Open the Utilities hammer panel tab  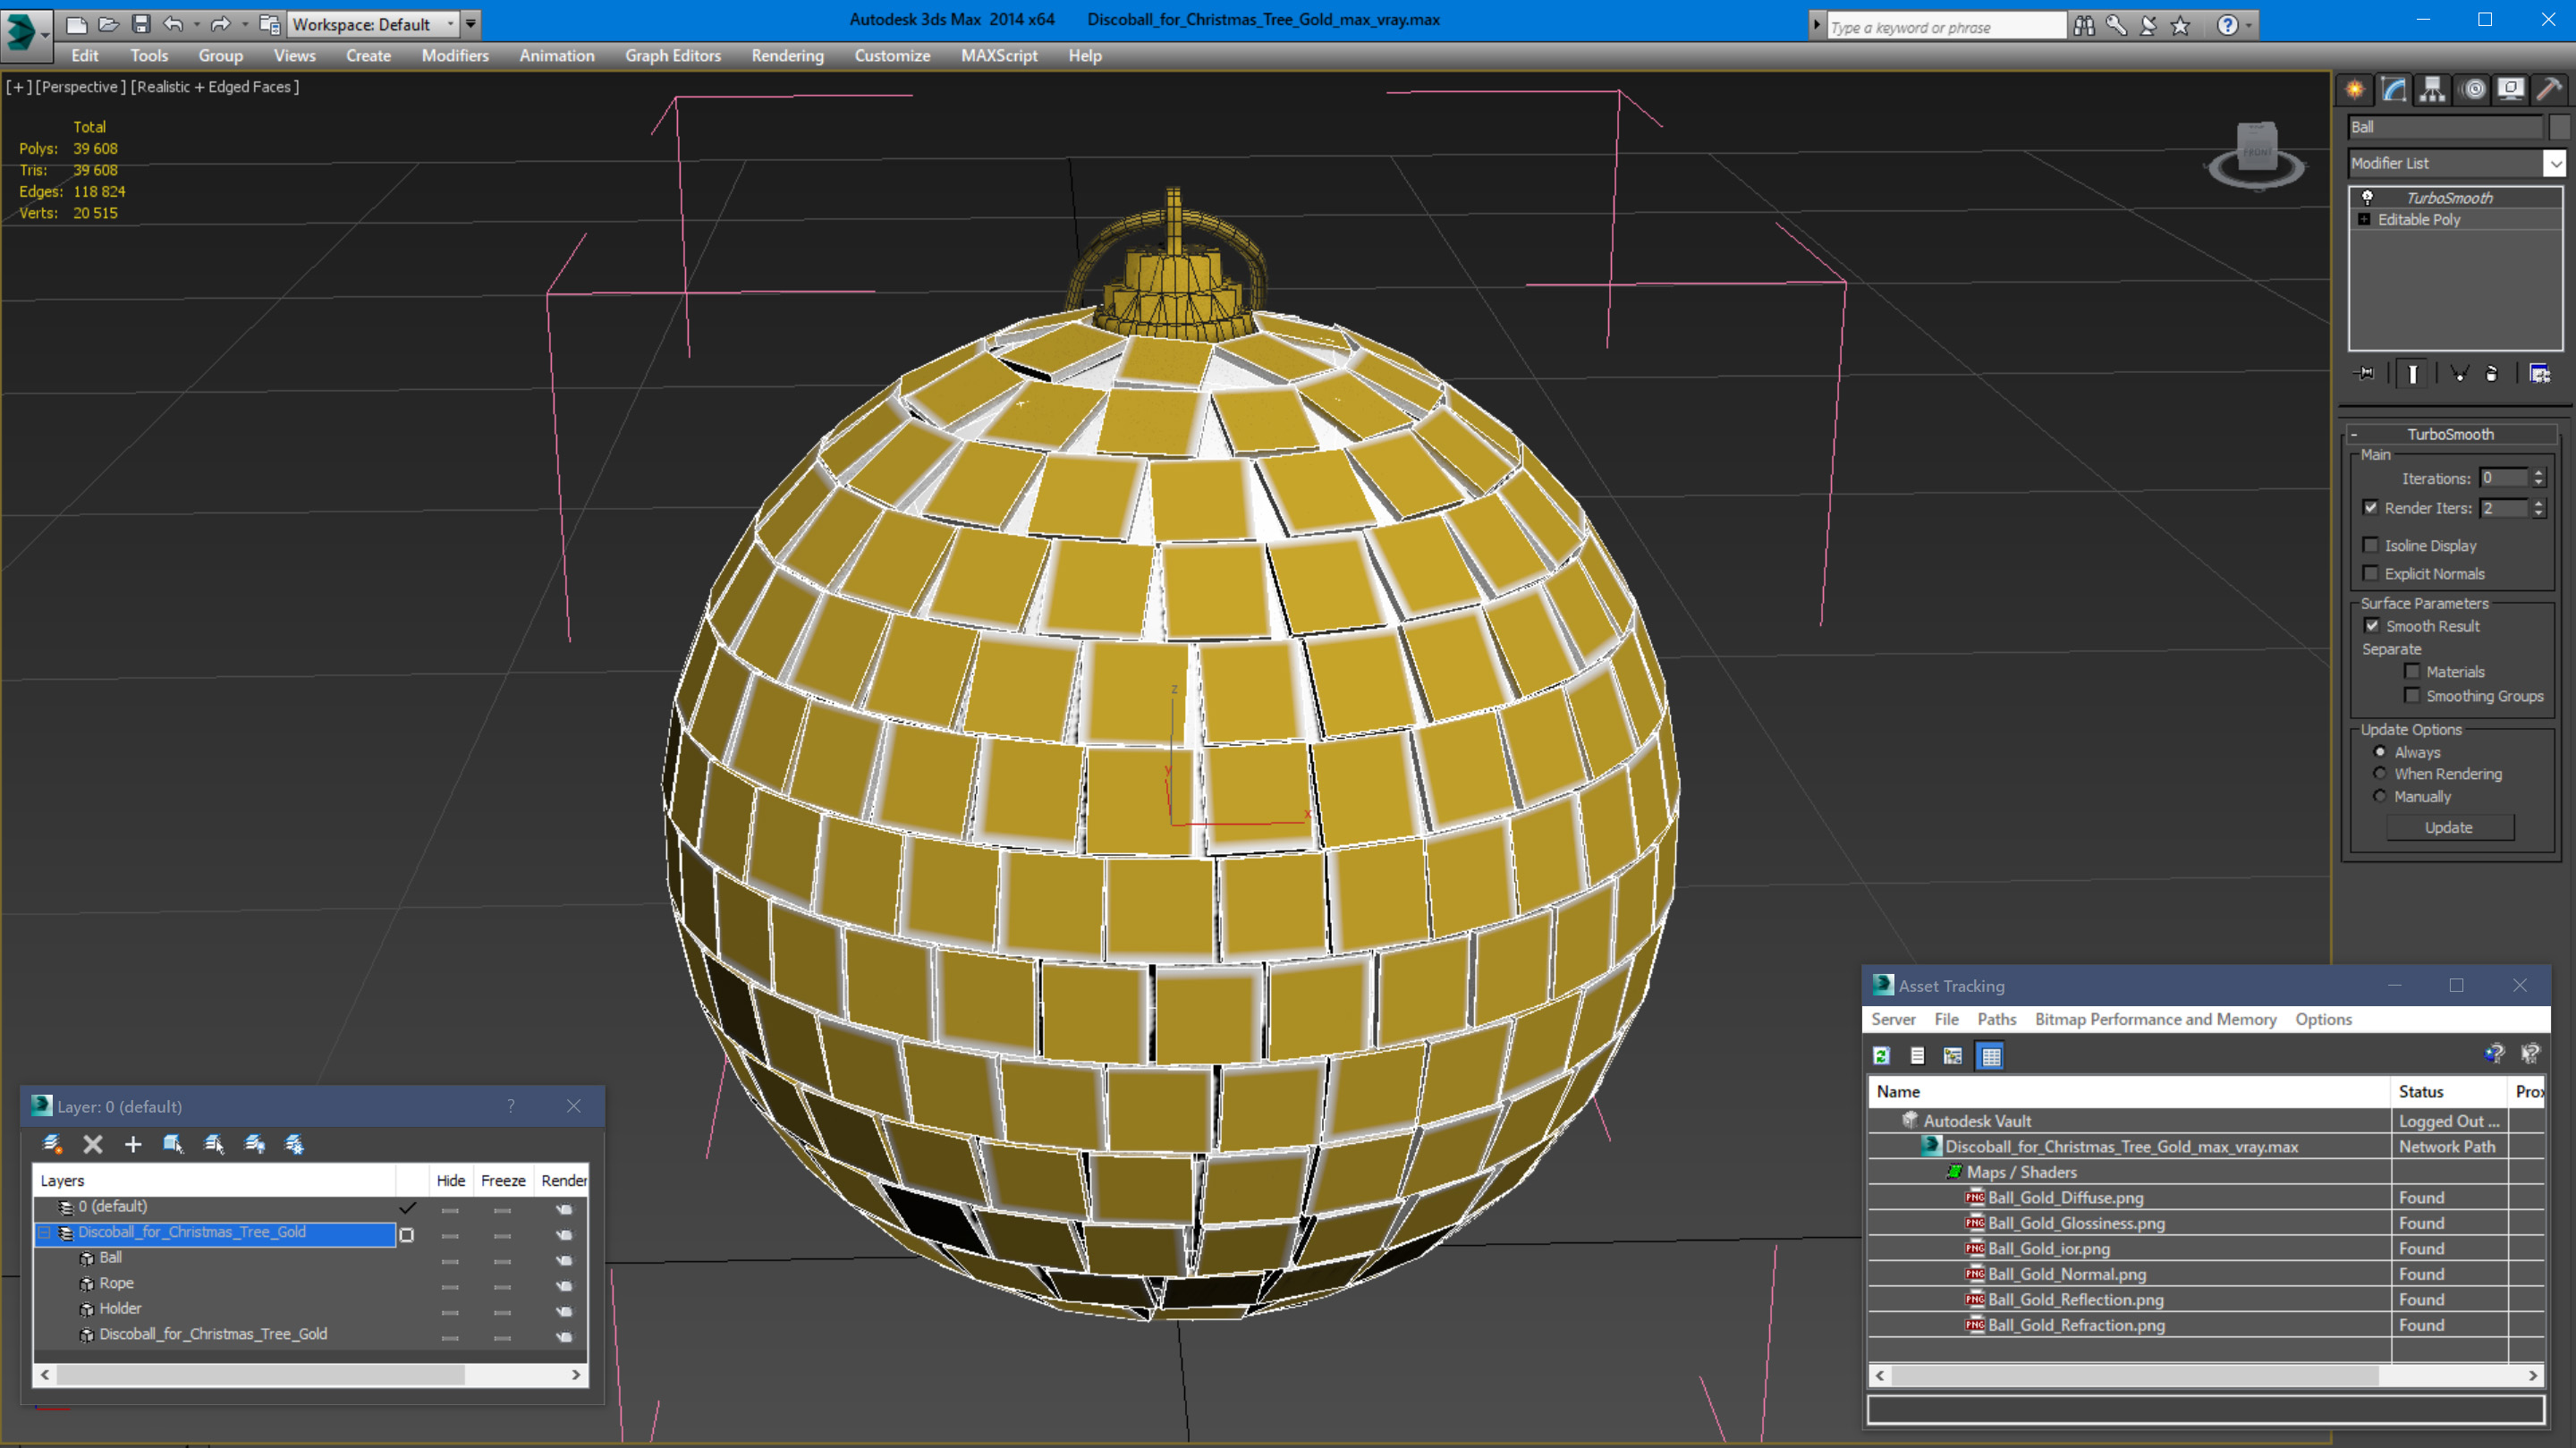(x=2548, y=90)
